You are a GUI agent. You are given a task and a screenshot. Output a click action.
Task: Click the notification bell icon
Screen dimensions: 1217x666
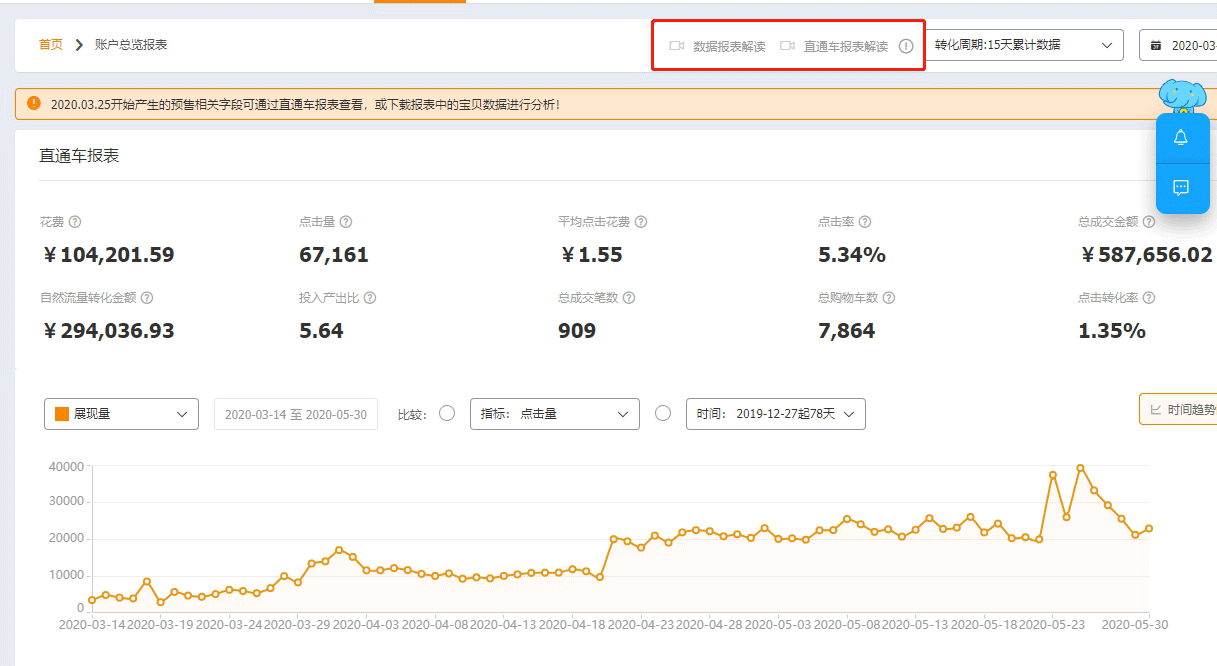pos(1180,138)
